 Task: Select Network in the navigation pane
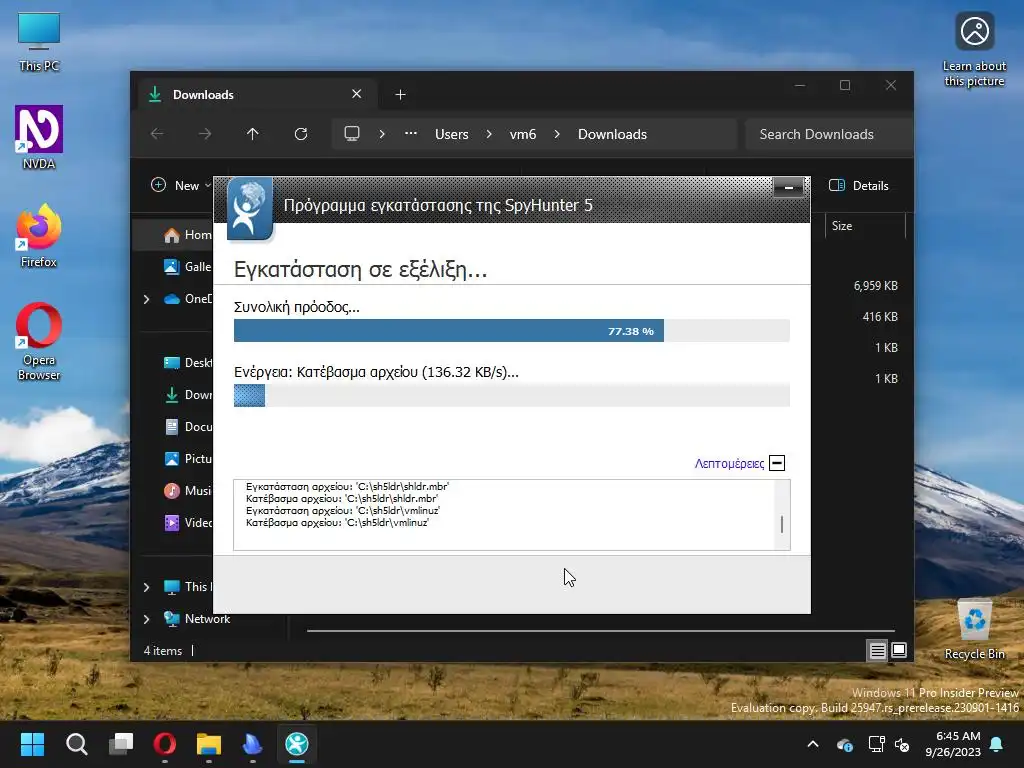point(197,619)
